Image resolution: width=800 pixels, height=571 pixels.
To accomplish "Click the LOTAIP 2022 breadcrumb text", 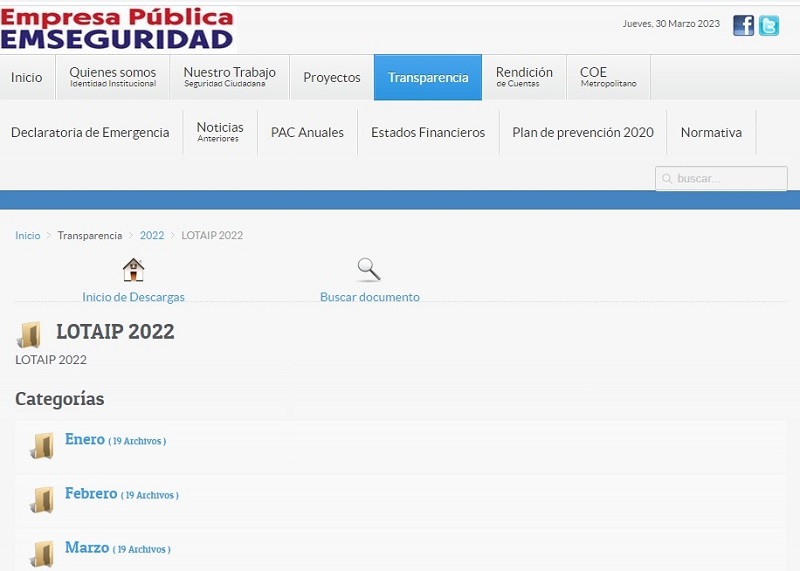I will pyautogui.click(x=212, y=235).
